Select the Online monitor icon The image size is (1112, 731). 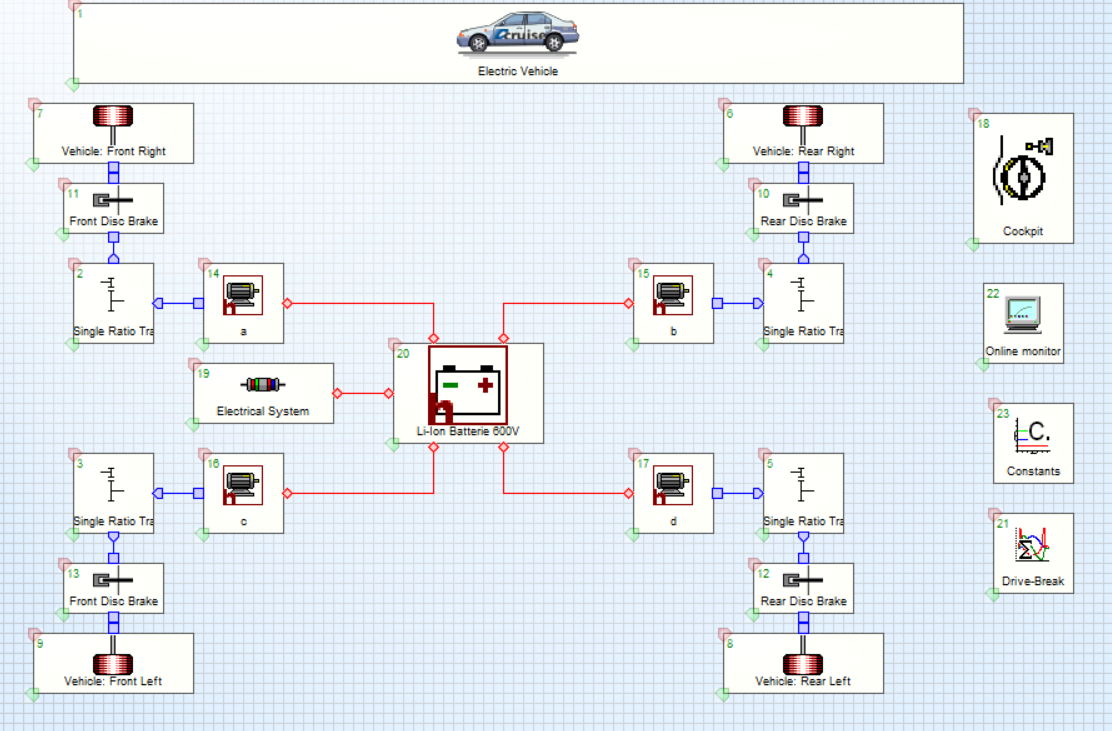tap(1022, 314)
